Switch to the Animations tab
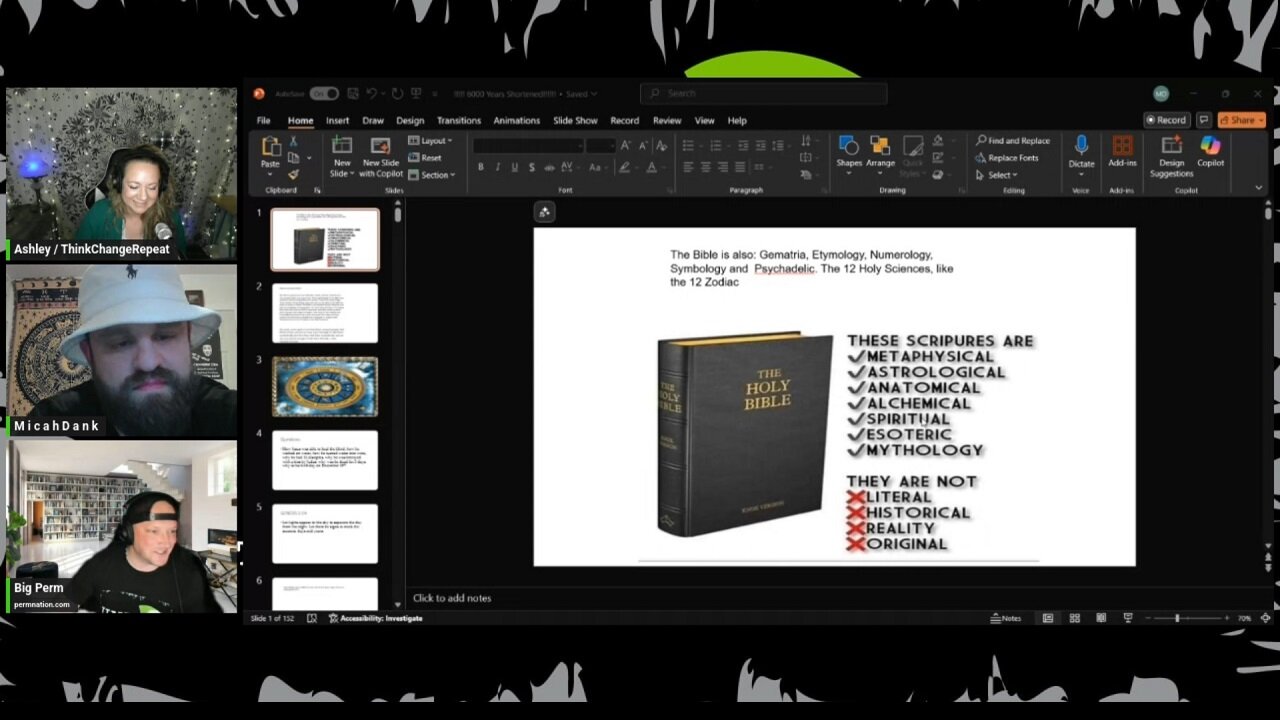This screenshot has width=1280, height=720. (x=517, y=121)
